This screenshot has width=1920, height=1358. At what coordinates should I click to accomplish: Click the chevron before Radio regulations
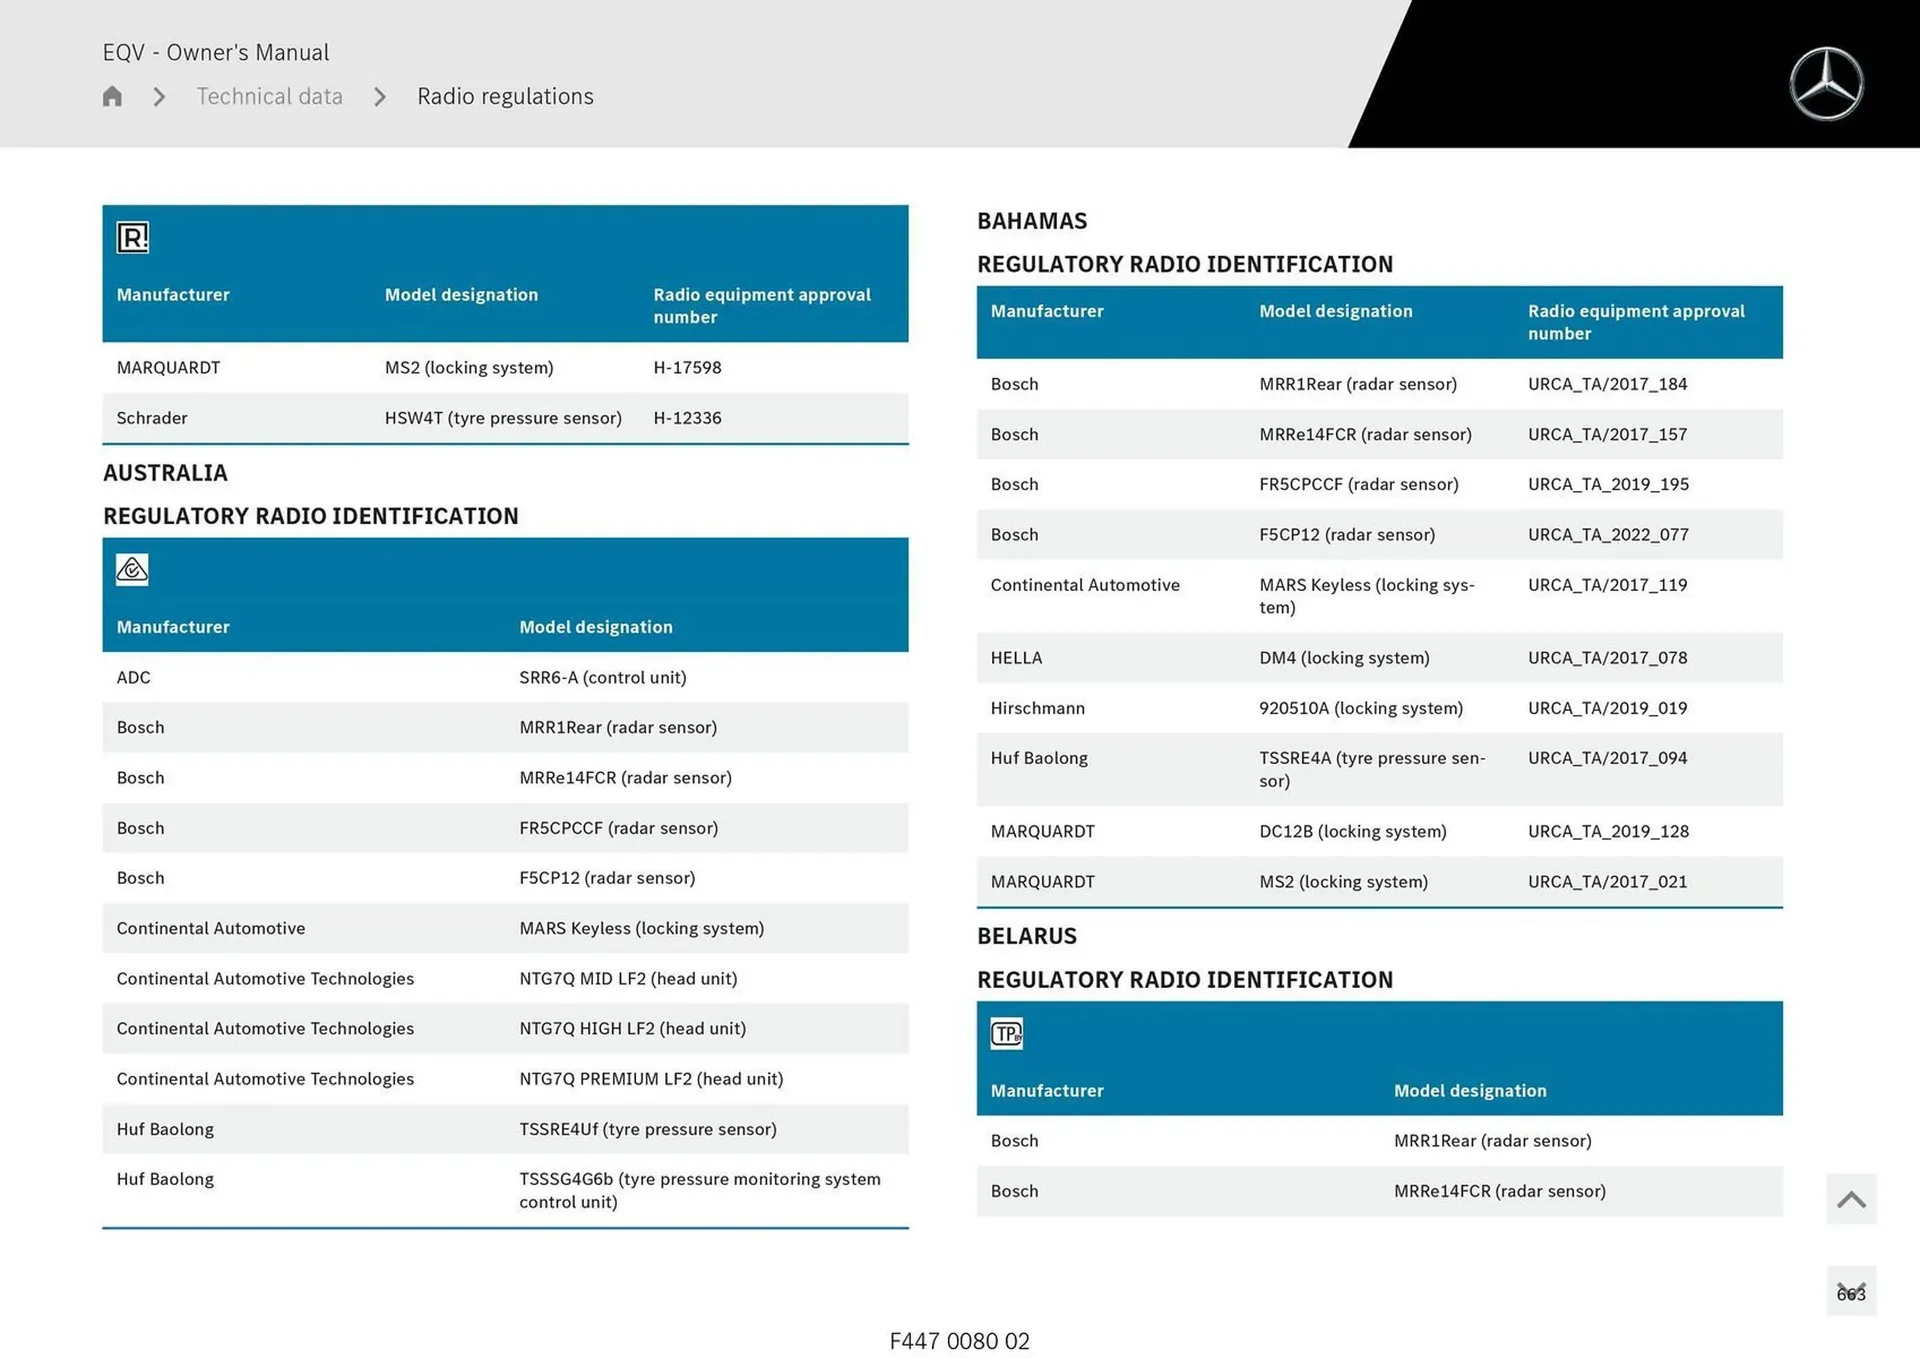pyautogui.click(x=380, y=97)
